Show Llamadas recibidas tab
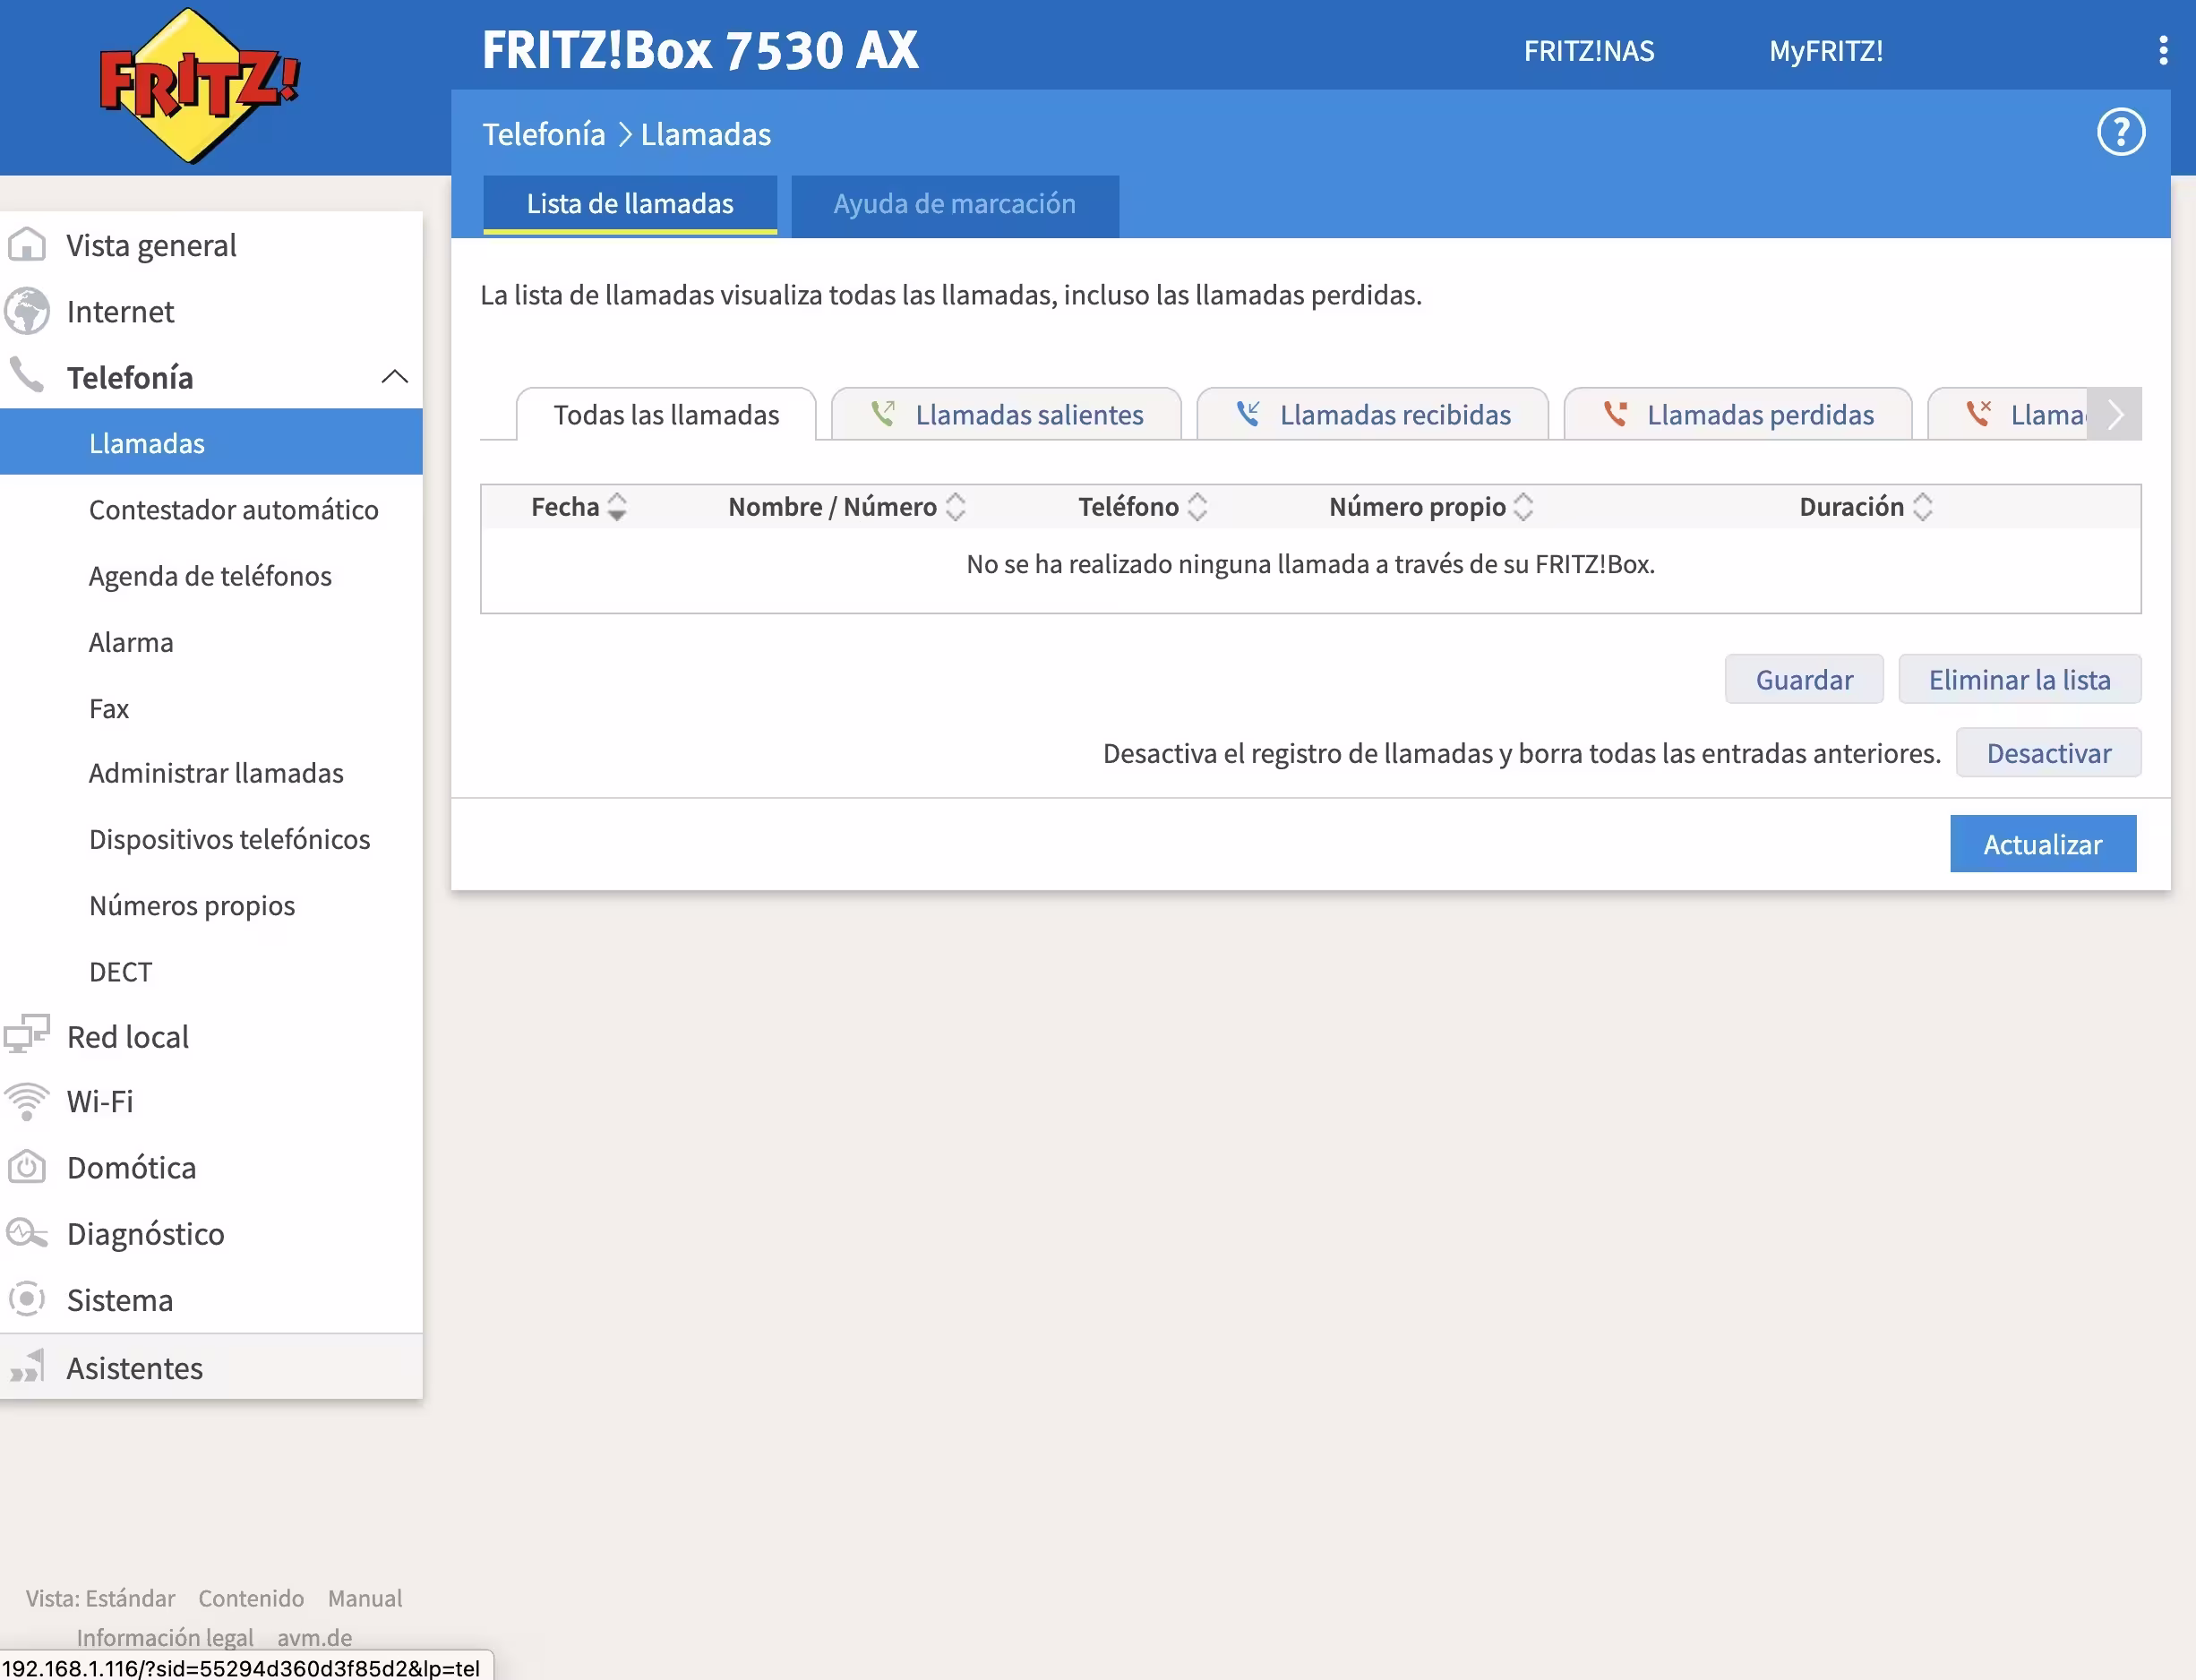Viewport: 2196px width, 1680px height. [1372, 414]
